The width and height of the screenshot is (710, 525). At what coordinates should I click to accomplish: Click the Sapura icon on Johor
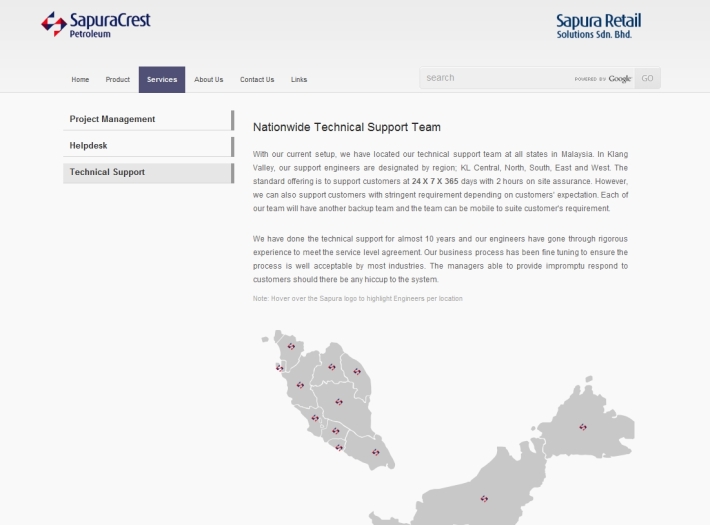pyautogui.click(x=376, y=452)
